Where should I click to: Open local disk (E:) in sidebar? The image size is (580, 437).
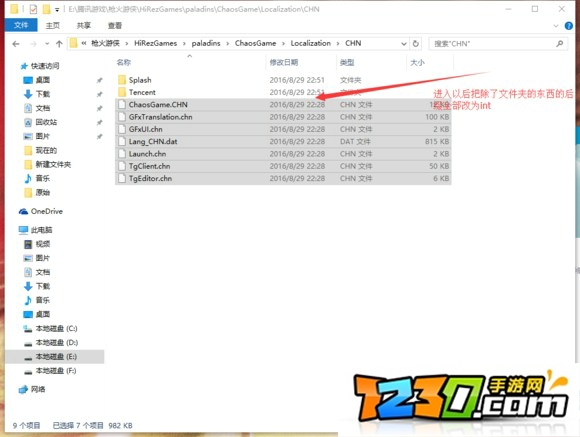(56, 357)
